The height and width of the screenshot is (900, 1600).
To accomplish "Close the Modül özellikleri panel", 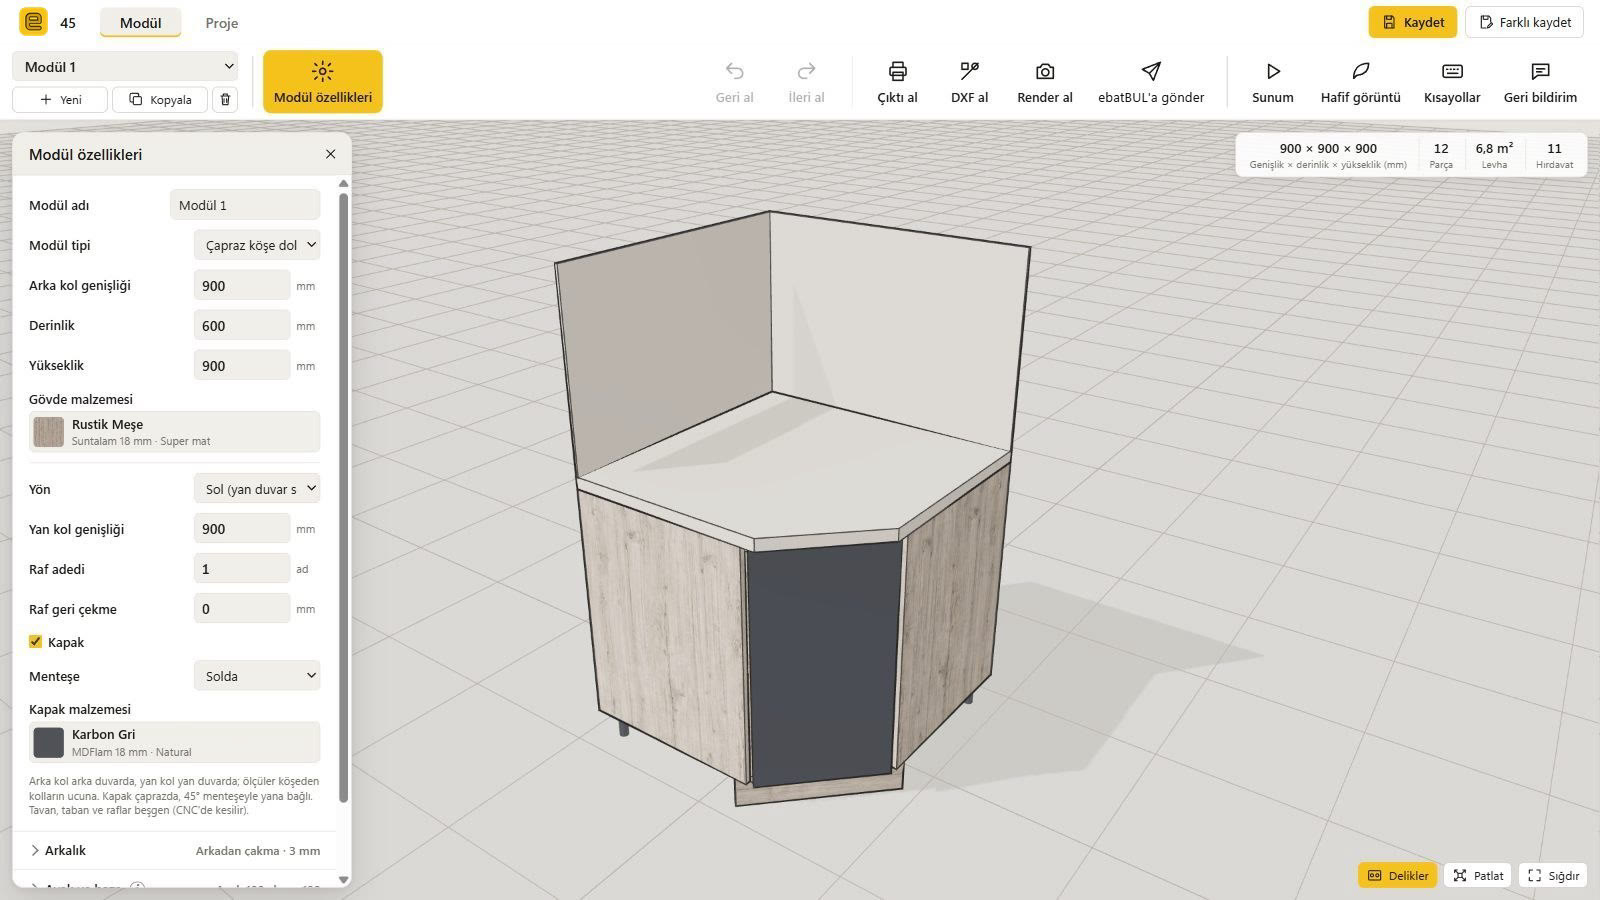I will (330, 154).
